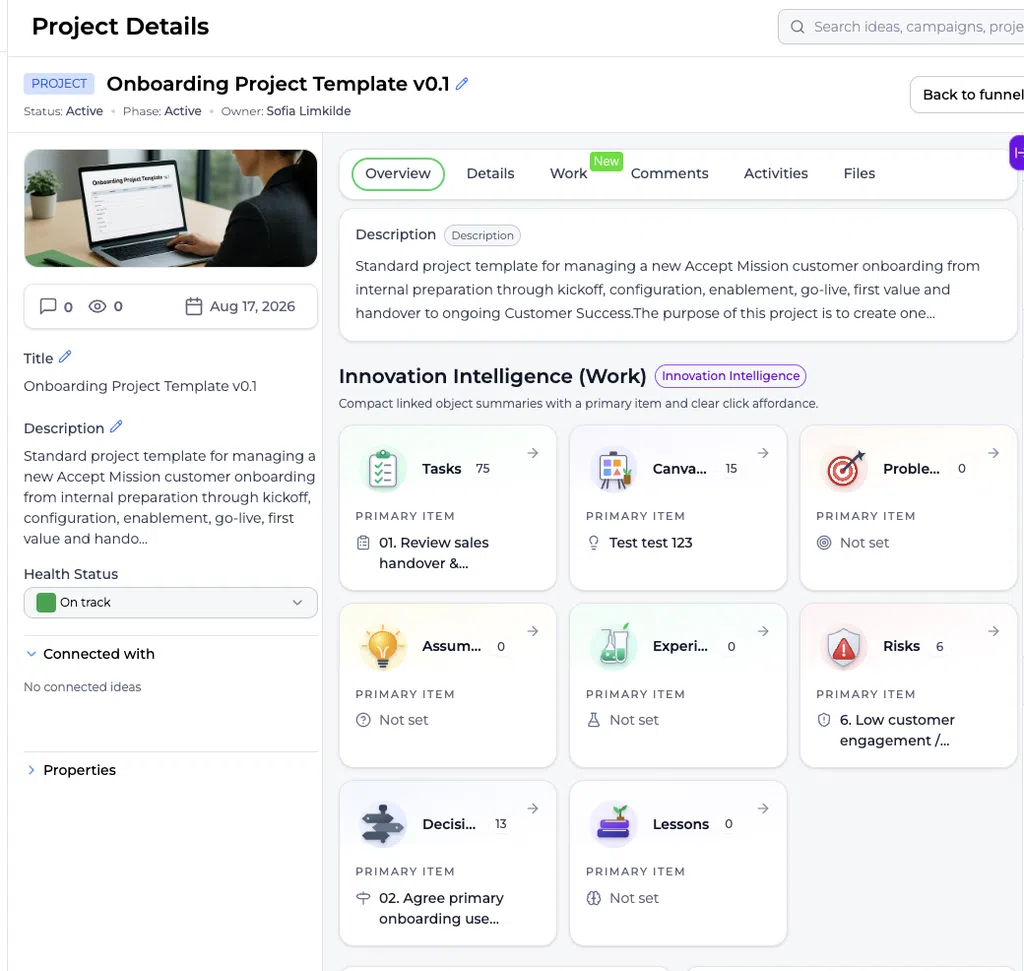Click the Assumptions lightbulb icon

tap(383, 646)
